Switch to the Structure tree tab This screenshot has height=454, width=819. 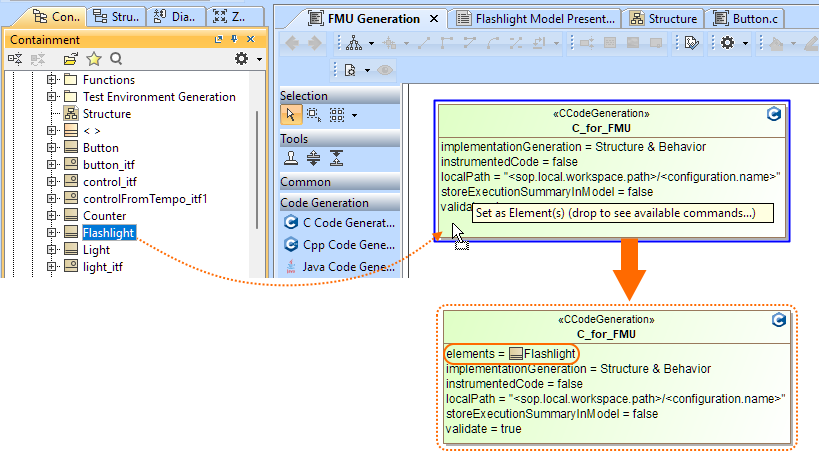point(116,17)
